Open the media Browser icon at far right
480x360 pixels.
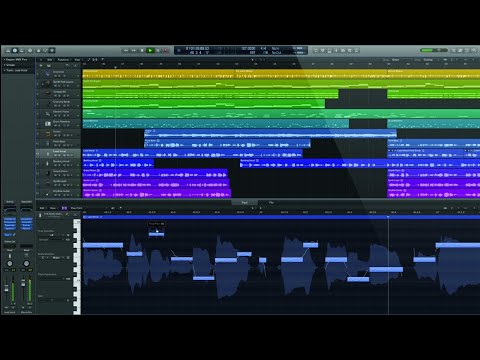(x=474, y=50)
